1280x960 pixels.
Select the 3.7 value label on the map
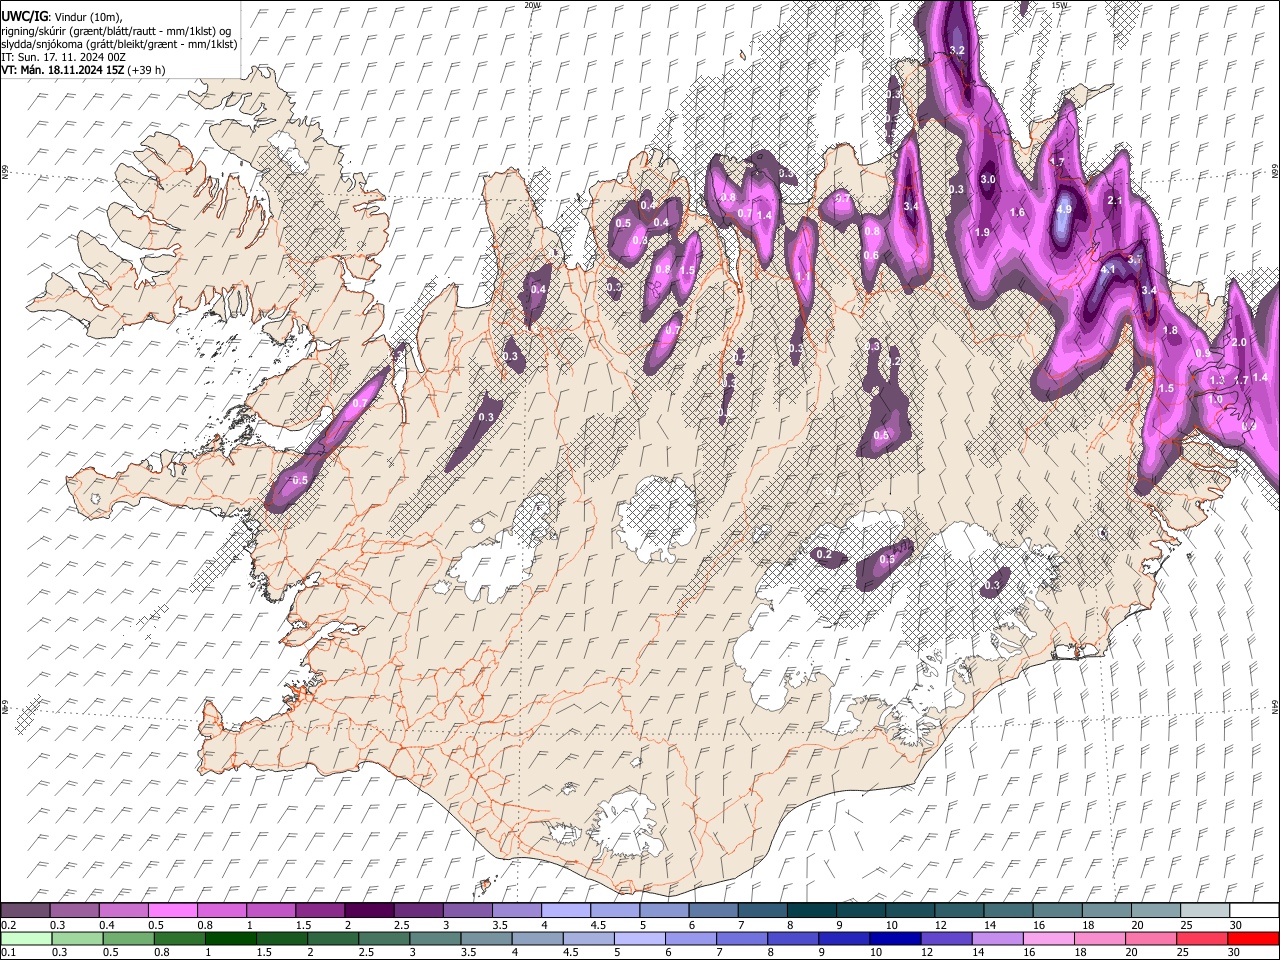[1135, 260]
